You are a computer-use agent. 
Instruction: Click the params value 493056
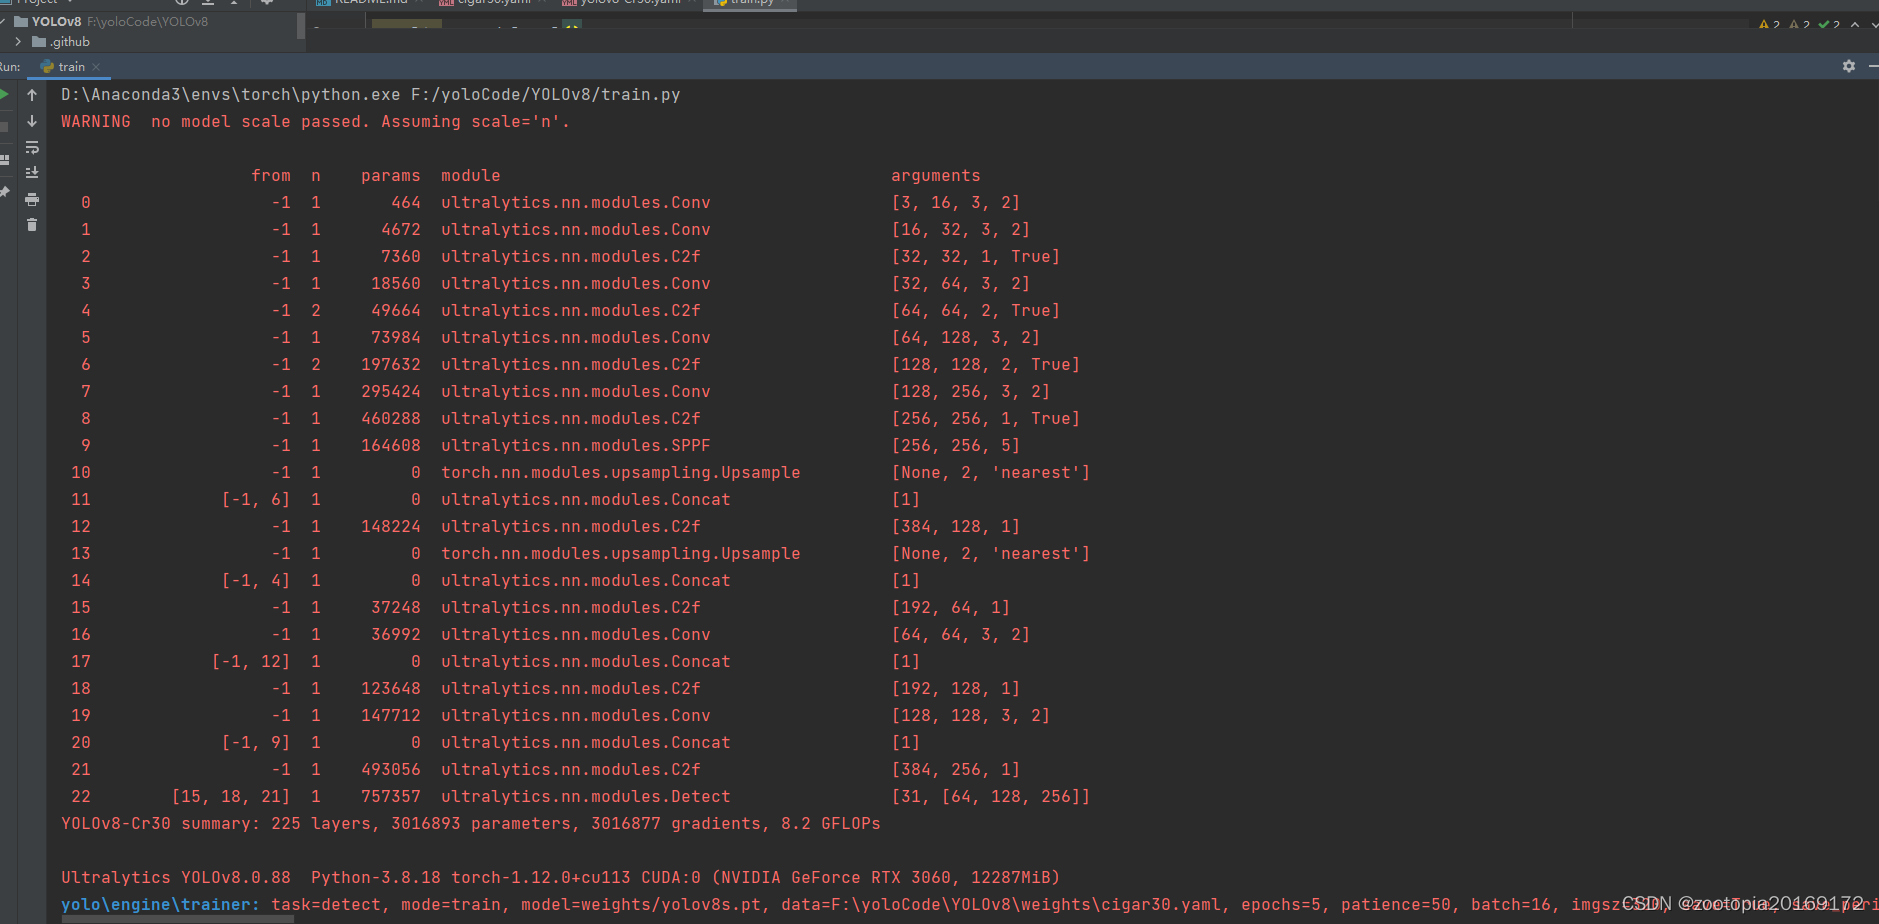click(391, 770)
